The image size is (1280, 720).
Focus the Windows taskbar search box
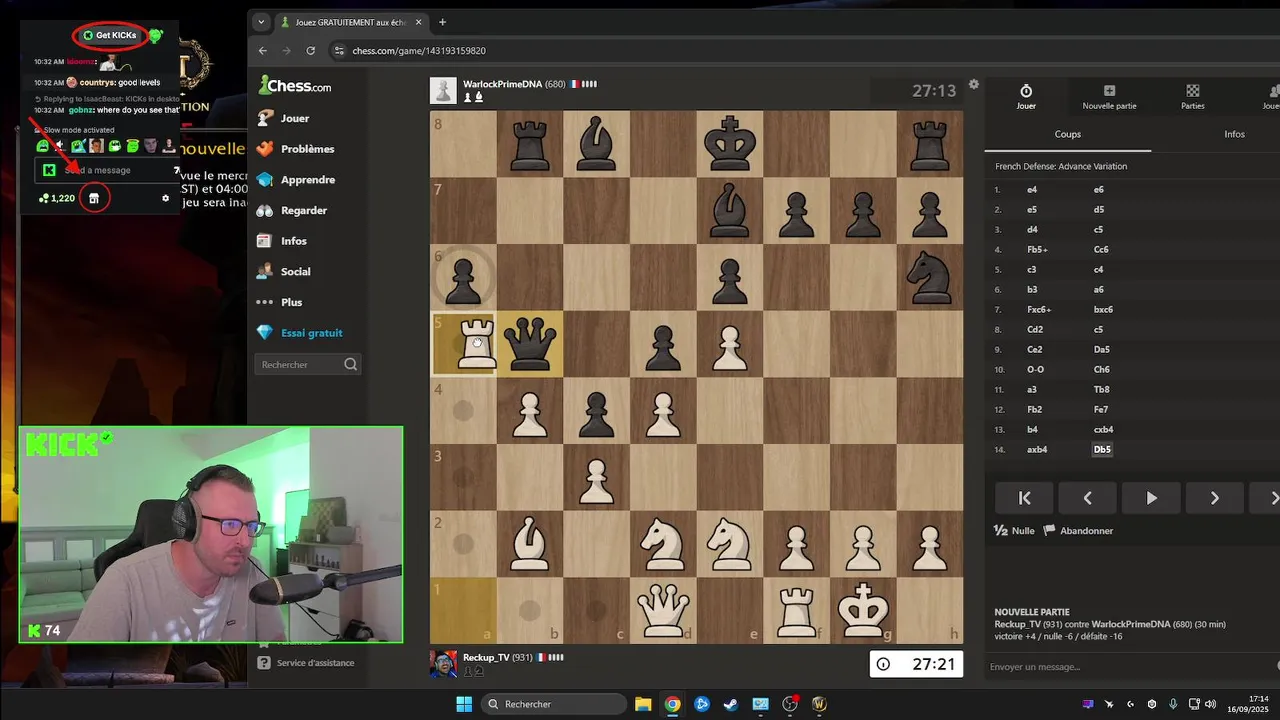553,704
